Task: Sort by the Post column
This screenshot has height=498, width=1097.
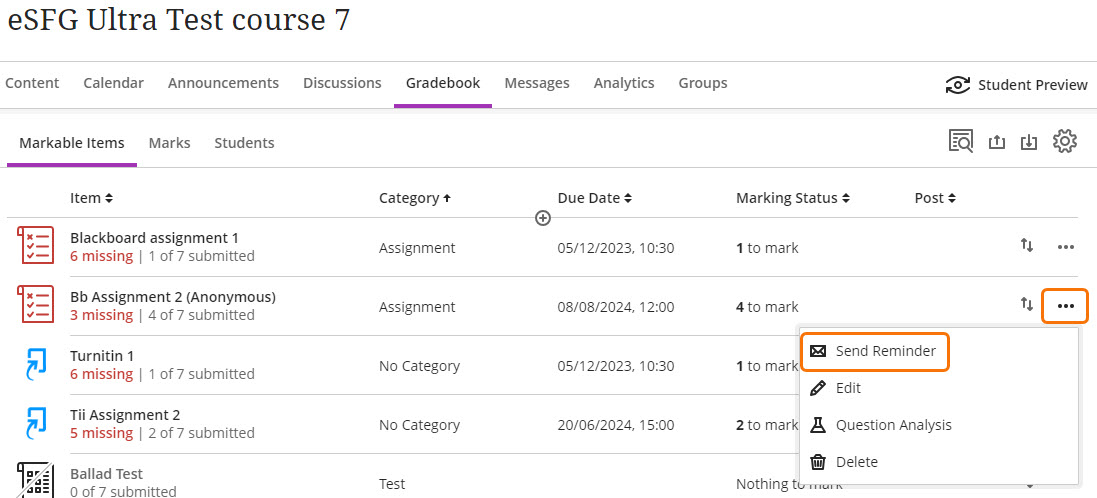Action: pyautogui.click(x=935, y=198)
